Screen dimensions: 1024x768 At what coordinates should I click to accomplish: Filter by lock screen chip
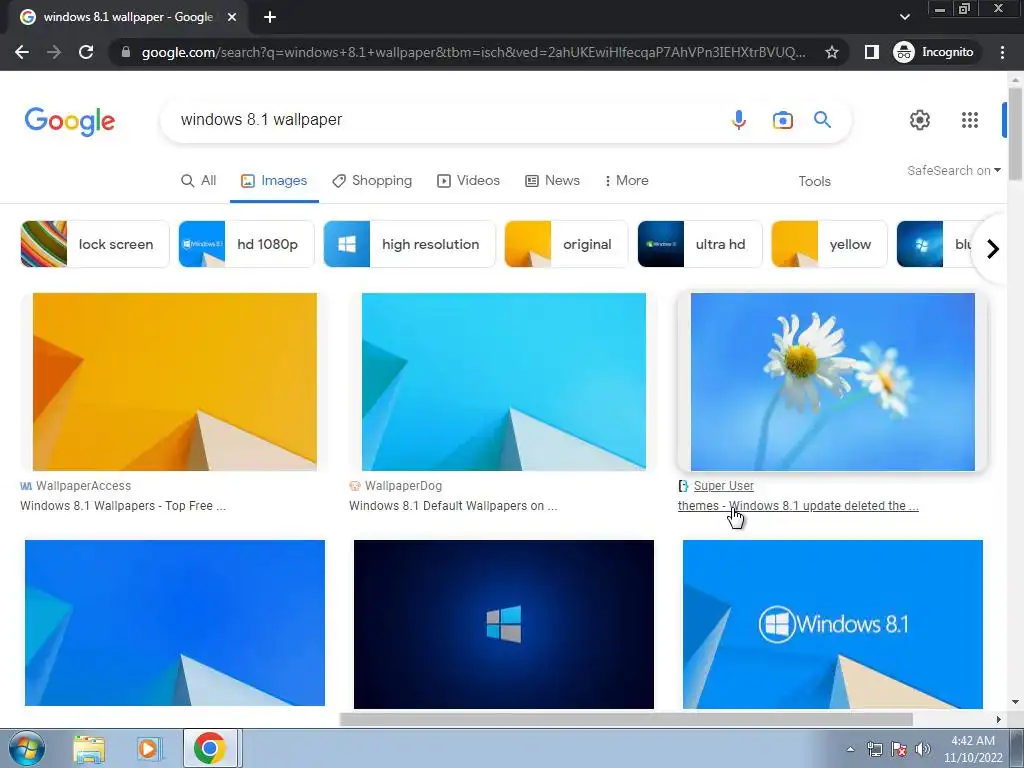95,244
